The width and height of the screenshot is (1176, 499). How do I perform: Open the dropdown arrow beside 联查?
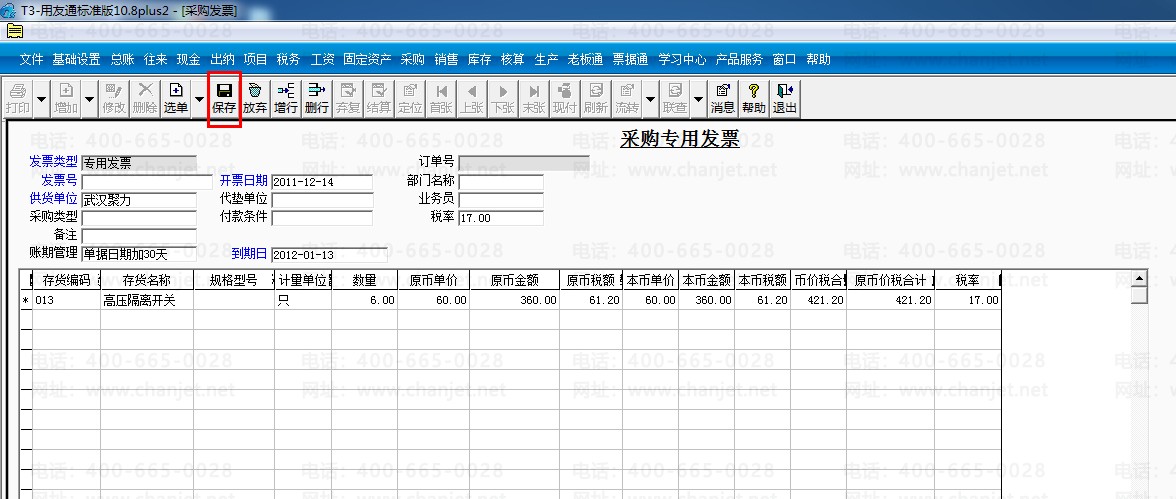point(699,98)
